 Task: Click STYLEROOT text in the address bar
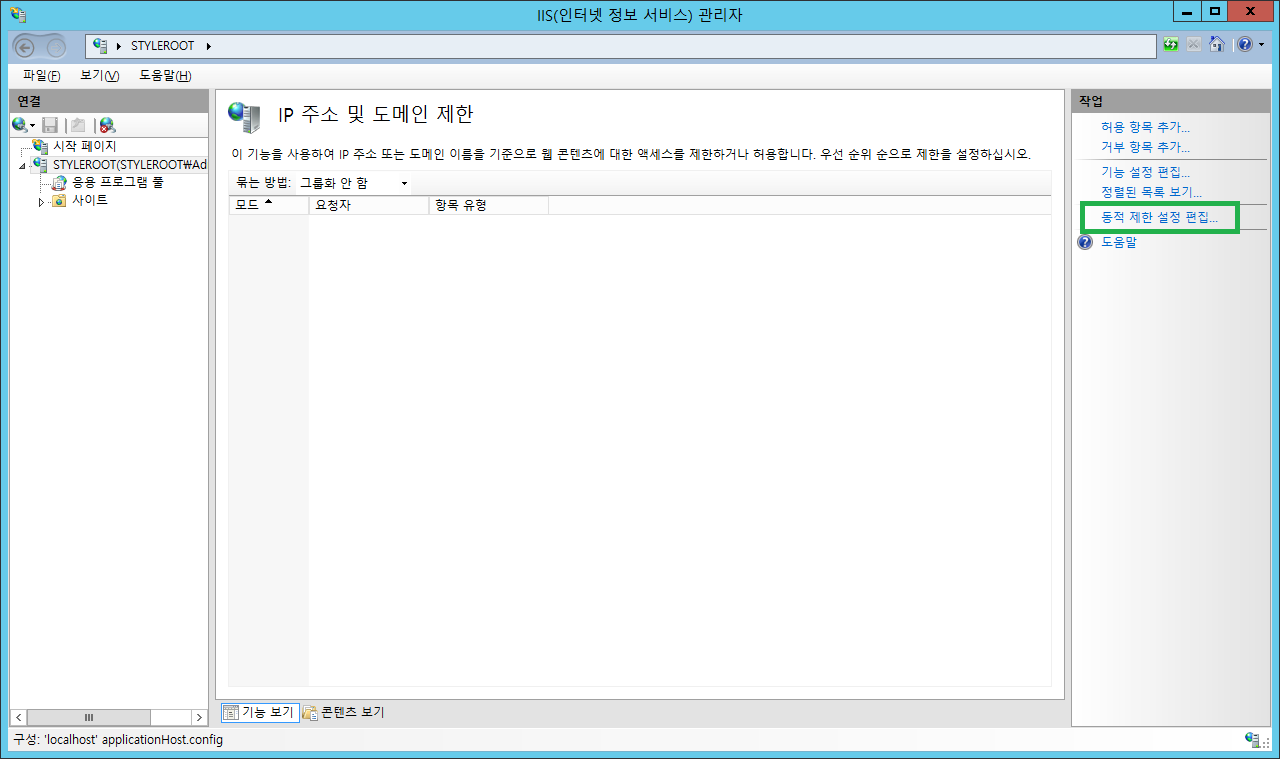(x=164, y=46)
